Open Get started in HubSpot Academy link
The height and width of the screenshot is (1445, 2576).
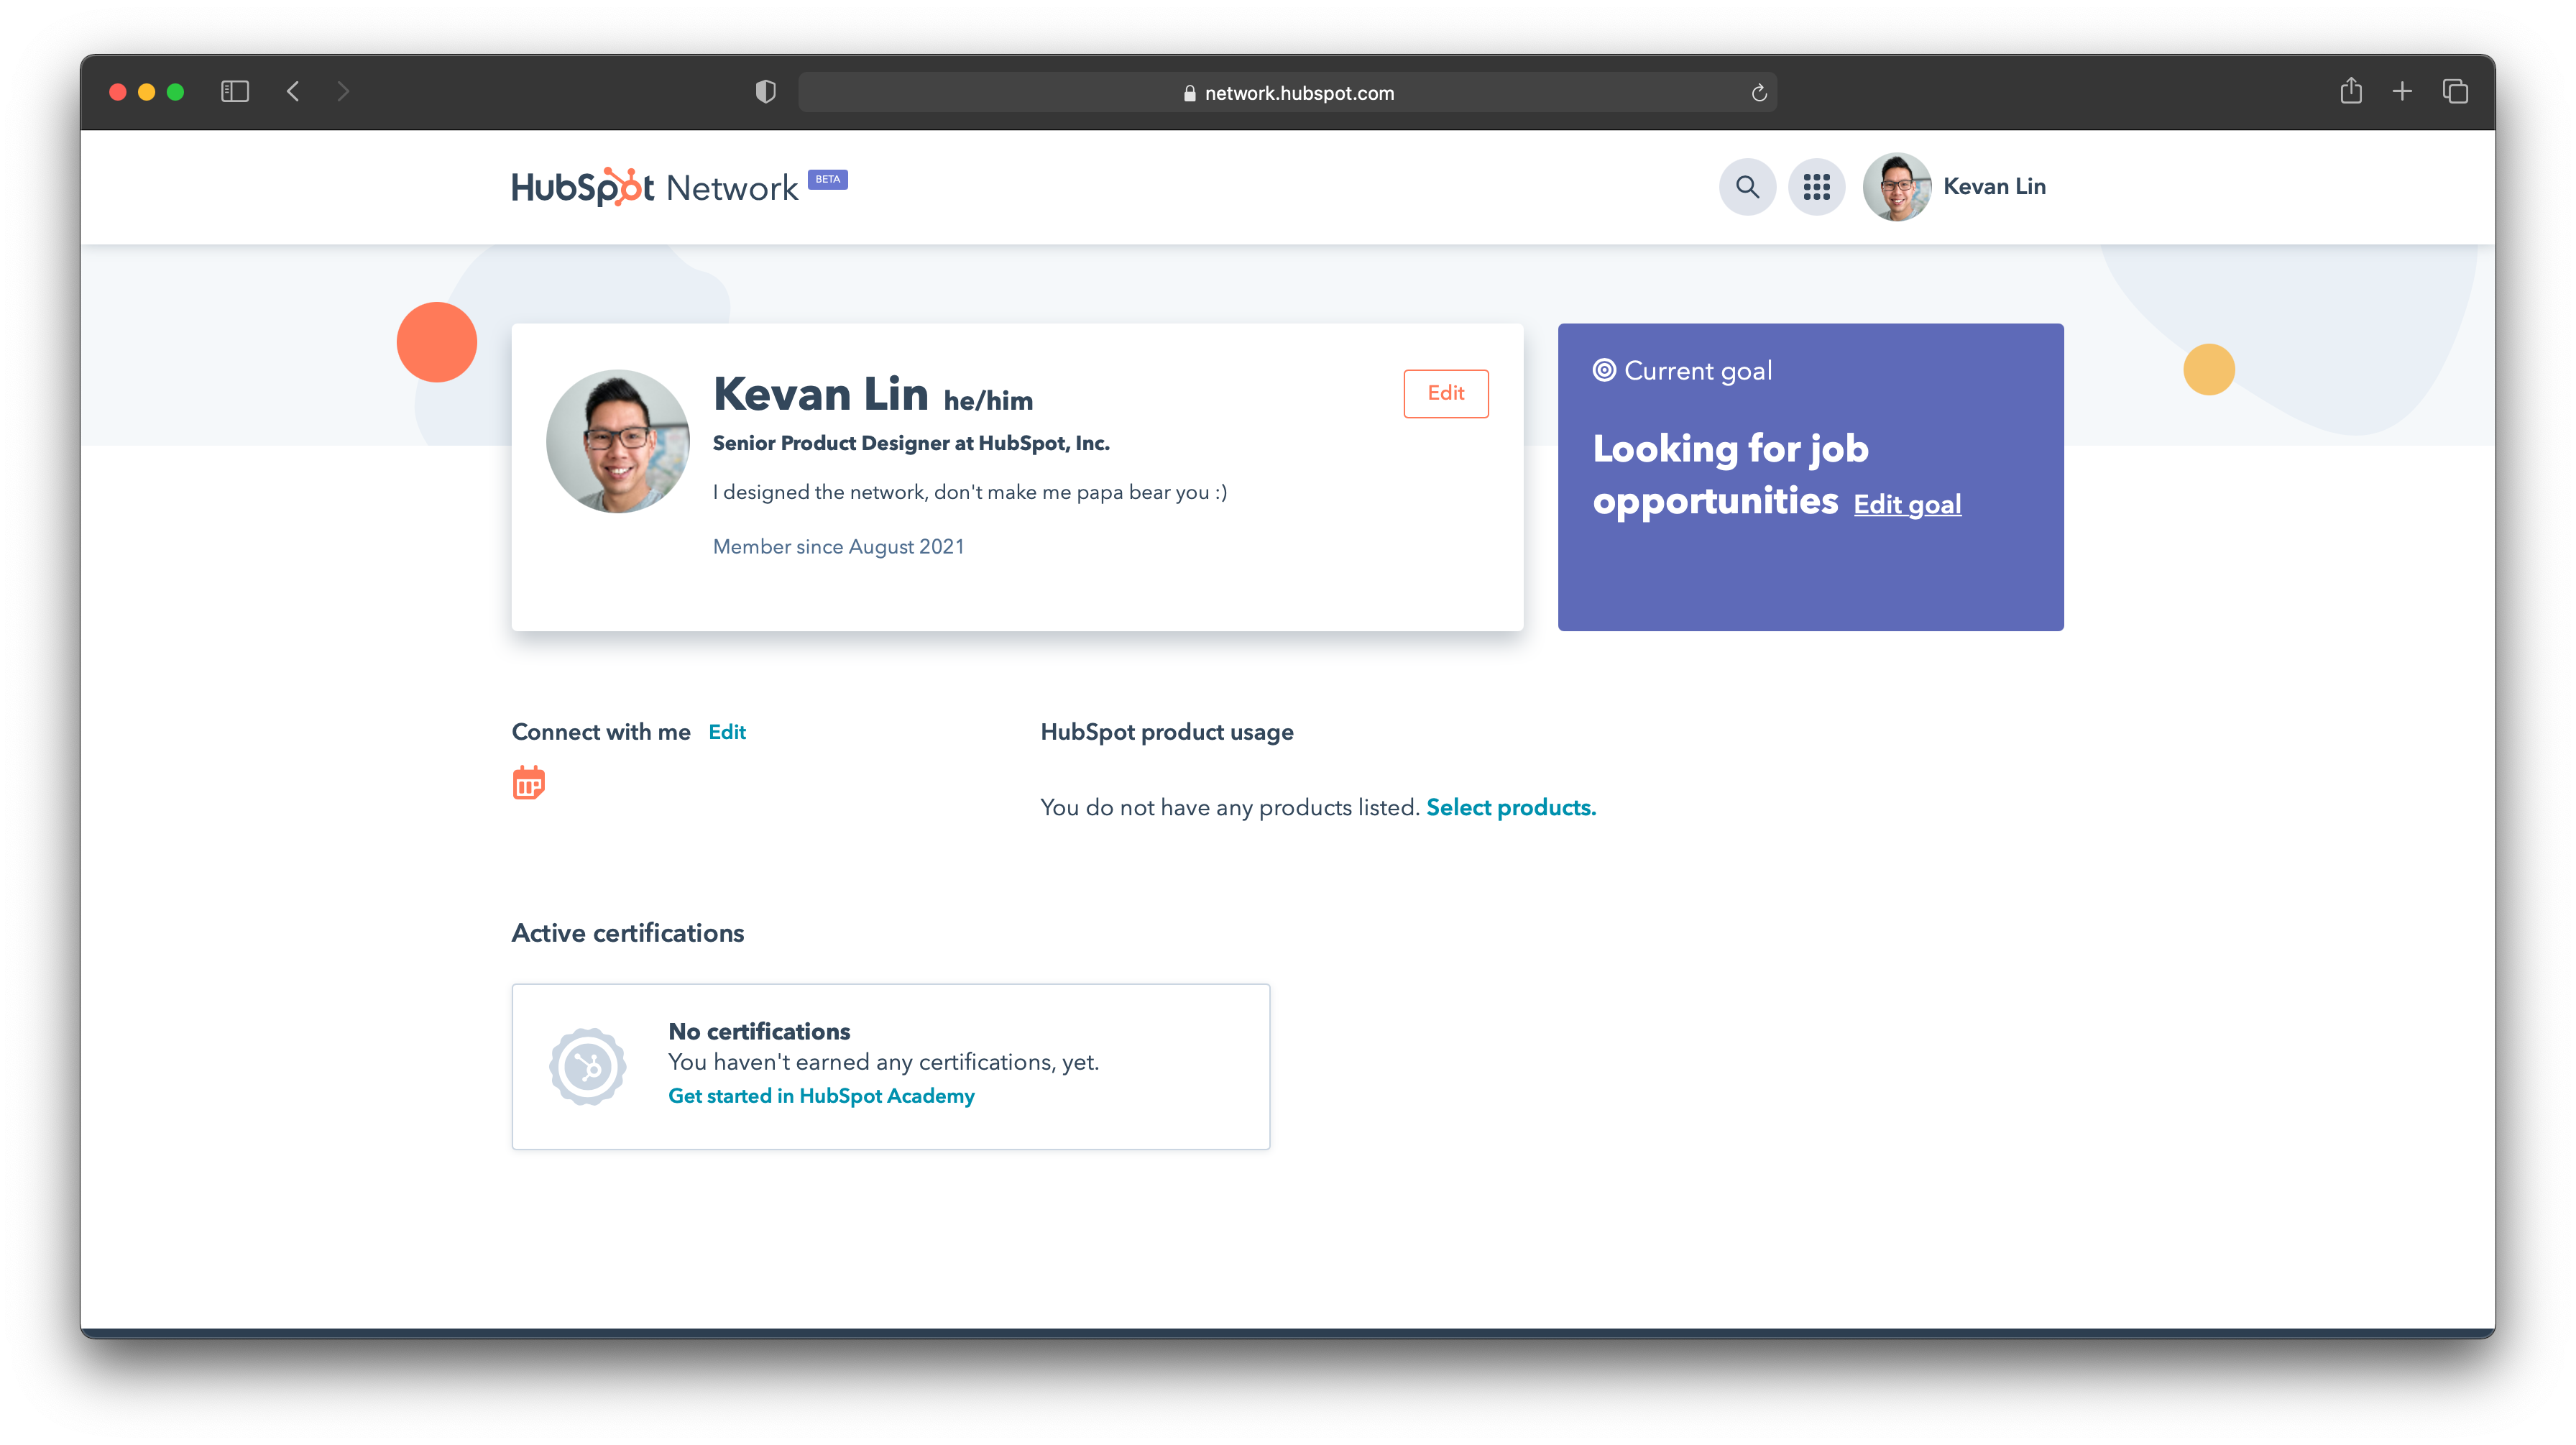pos(821,1096)
